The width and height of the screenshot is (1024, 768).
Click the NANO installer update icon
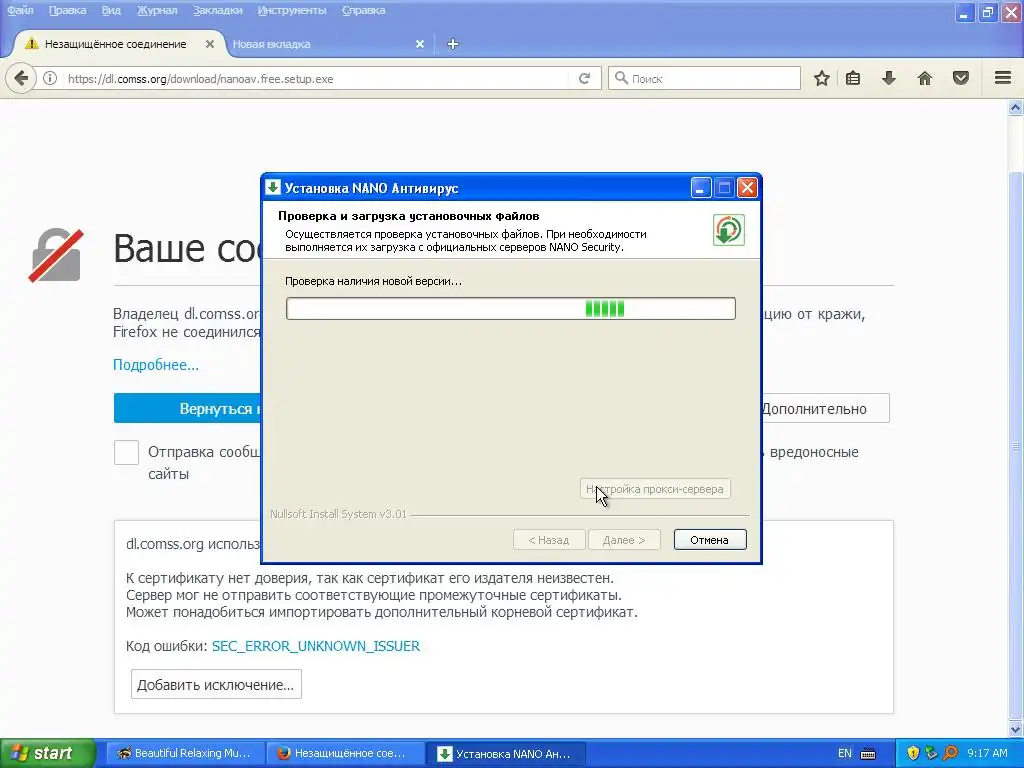coord(729,231)
